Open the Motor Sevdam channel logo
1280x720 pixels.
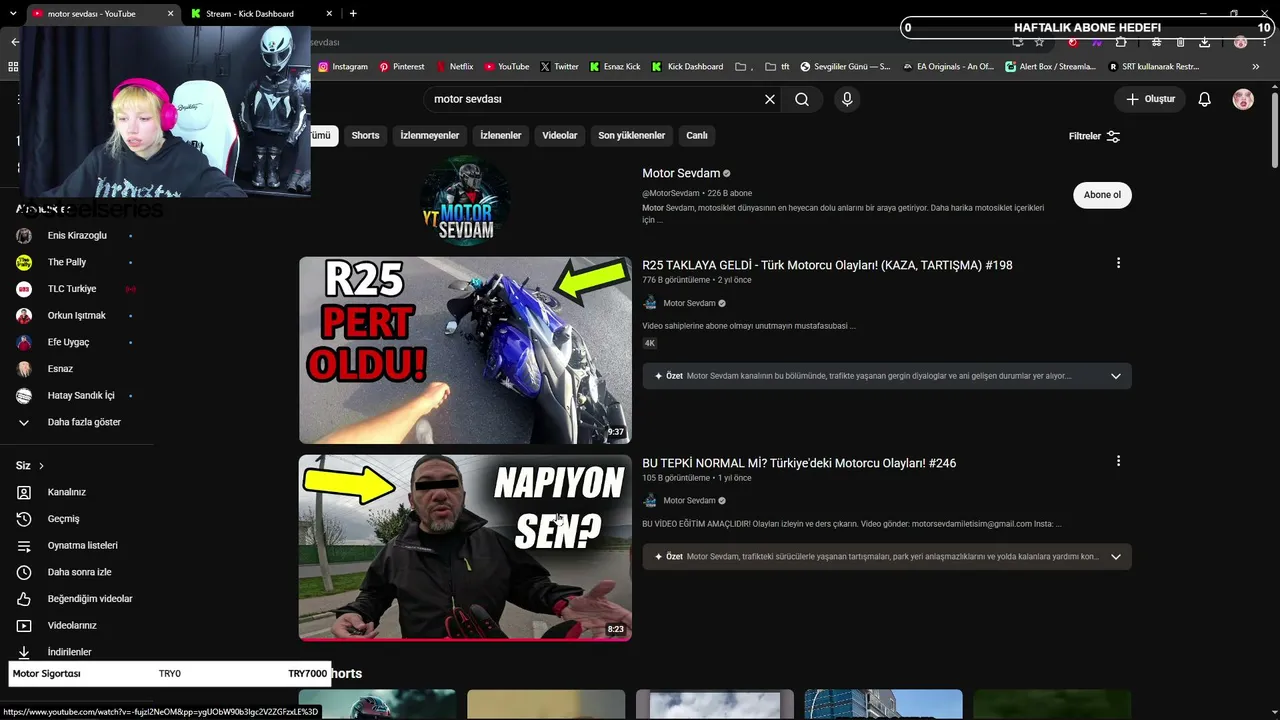coord(465,200)
